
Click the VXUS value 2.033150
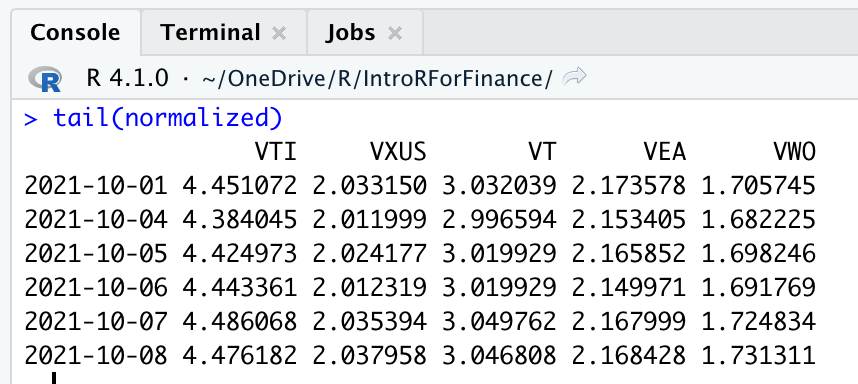[x=369, y=186]
